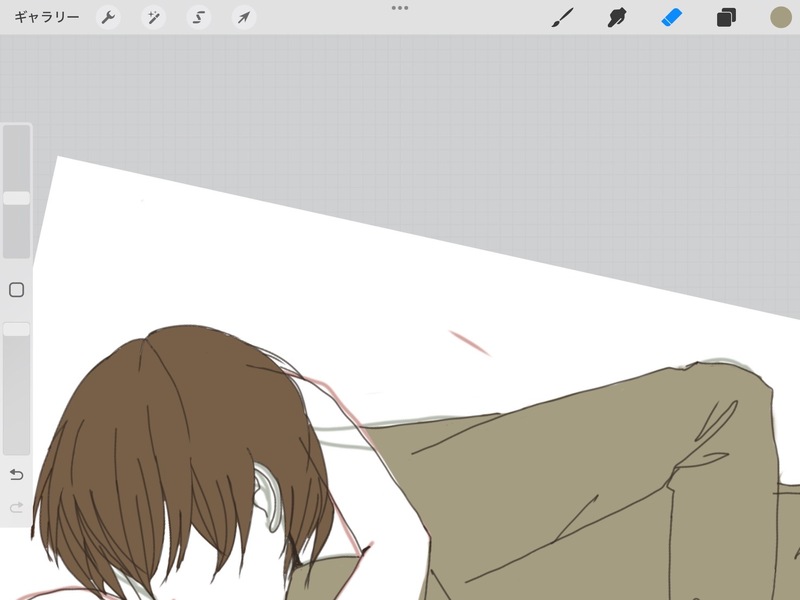Open the ギャラリー gallery
Image resolution: width=800 pixels, height=600 pixels.
tap(46, 17)
